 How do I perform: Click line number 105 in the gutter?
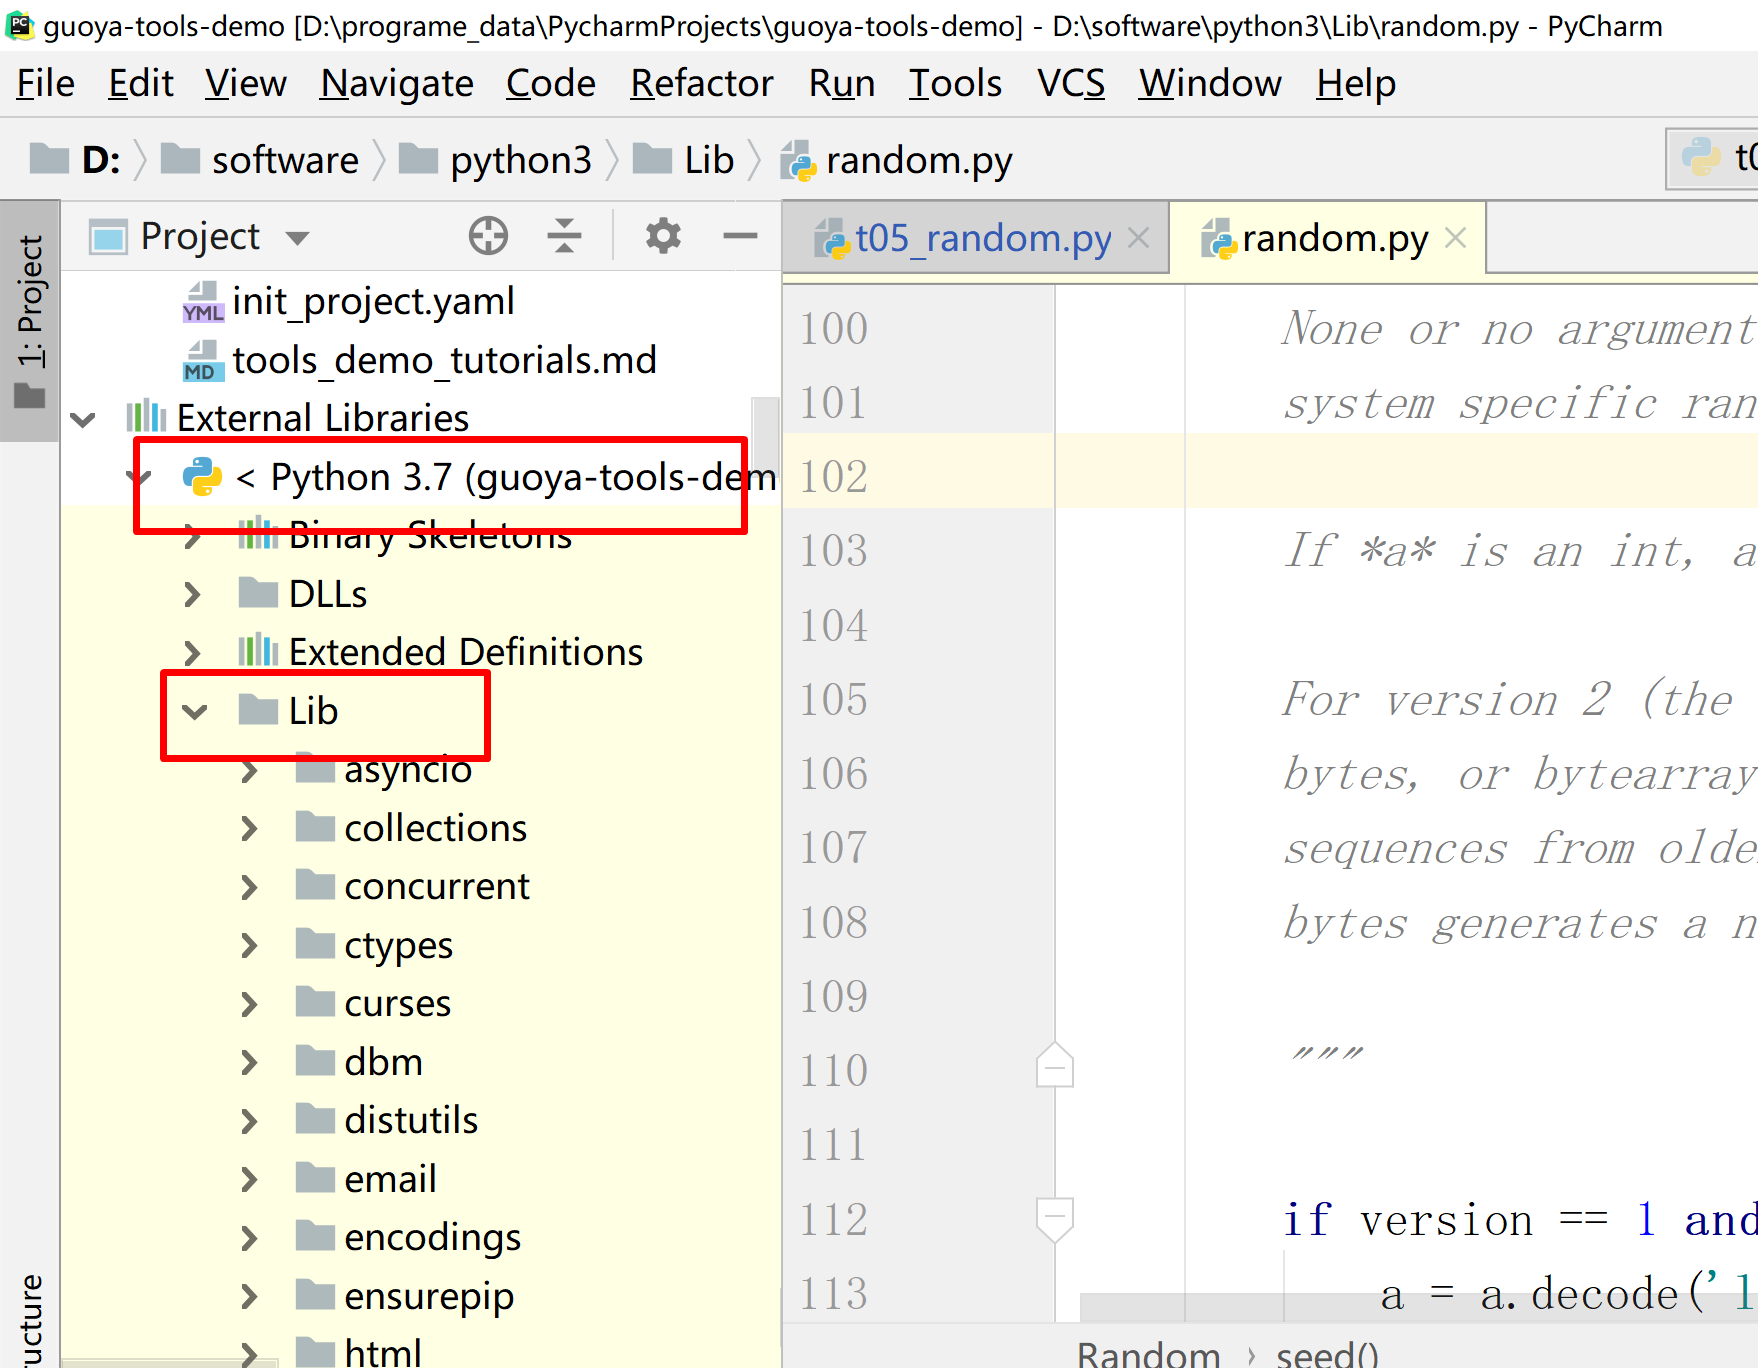click(x=833, y=699)
